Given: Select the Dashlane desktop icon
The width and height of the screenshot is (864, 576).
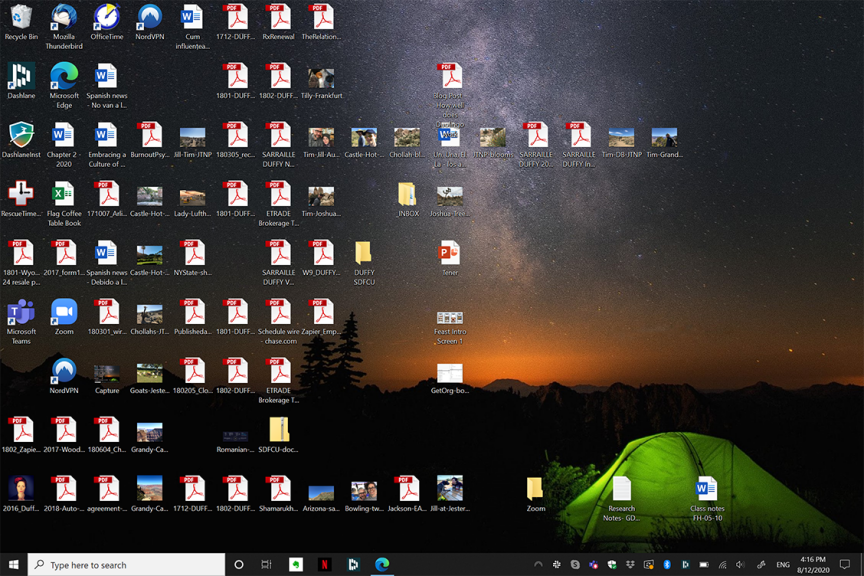Looking at the screenshot, I should pyautogui.click(x=21, y=77).
